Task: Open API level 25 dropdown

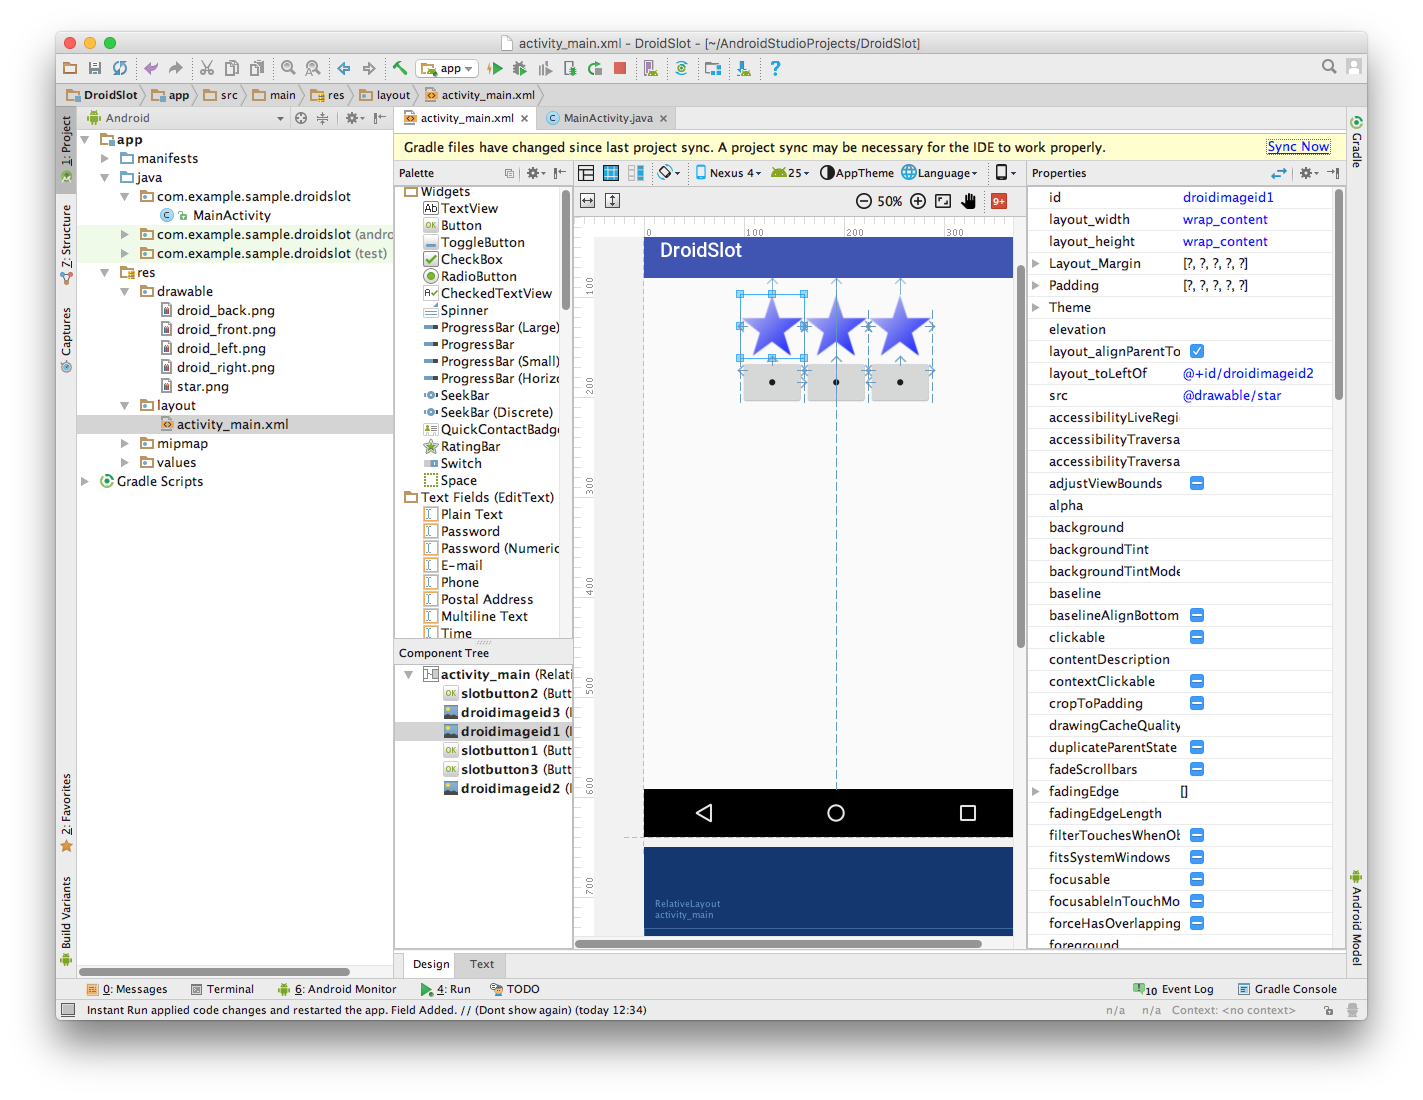Action: tap(790, 173)
